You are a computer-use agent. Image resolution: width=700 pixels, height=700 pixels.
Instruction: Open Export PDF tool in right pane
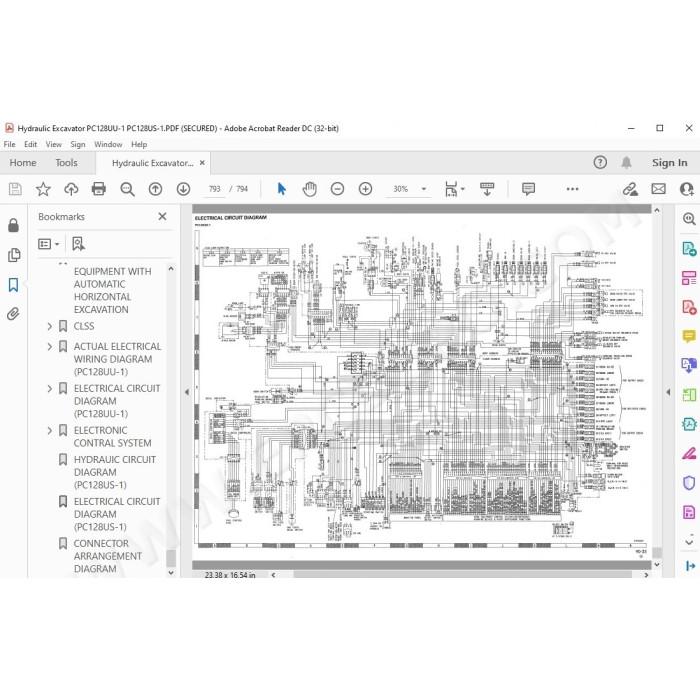(689, 248)
